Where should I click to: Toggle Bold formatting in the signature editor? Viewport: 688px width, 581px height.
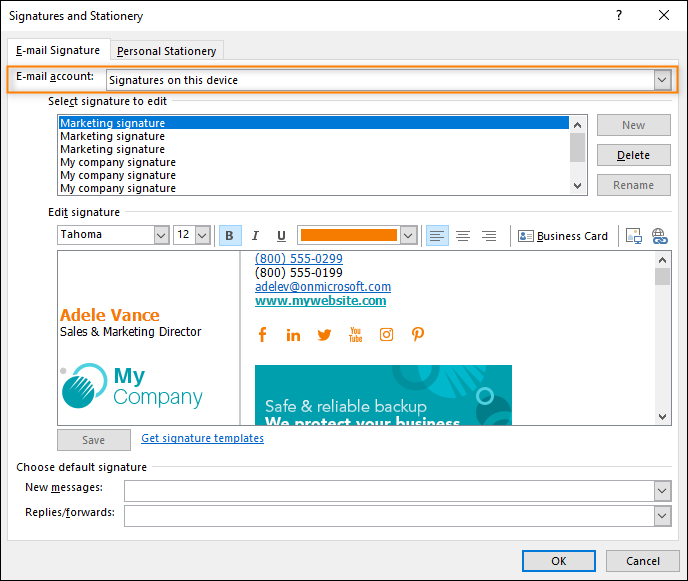(x=230, y=236)
